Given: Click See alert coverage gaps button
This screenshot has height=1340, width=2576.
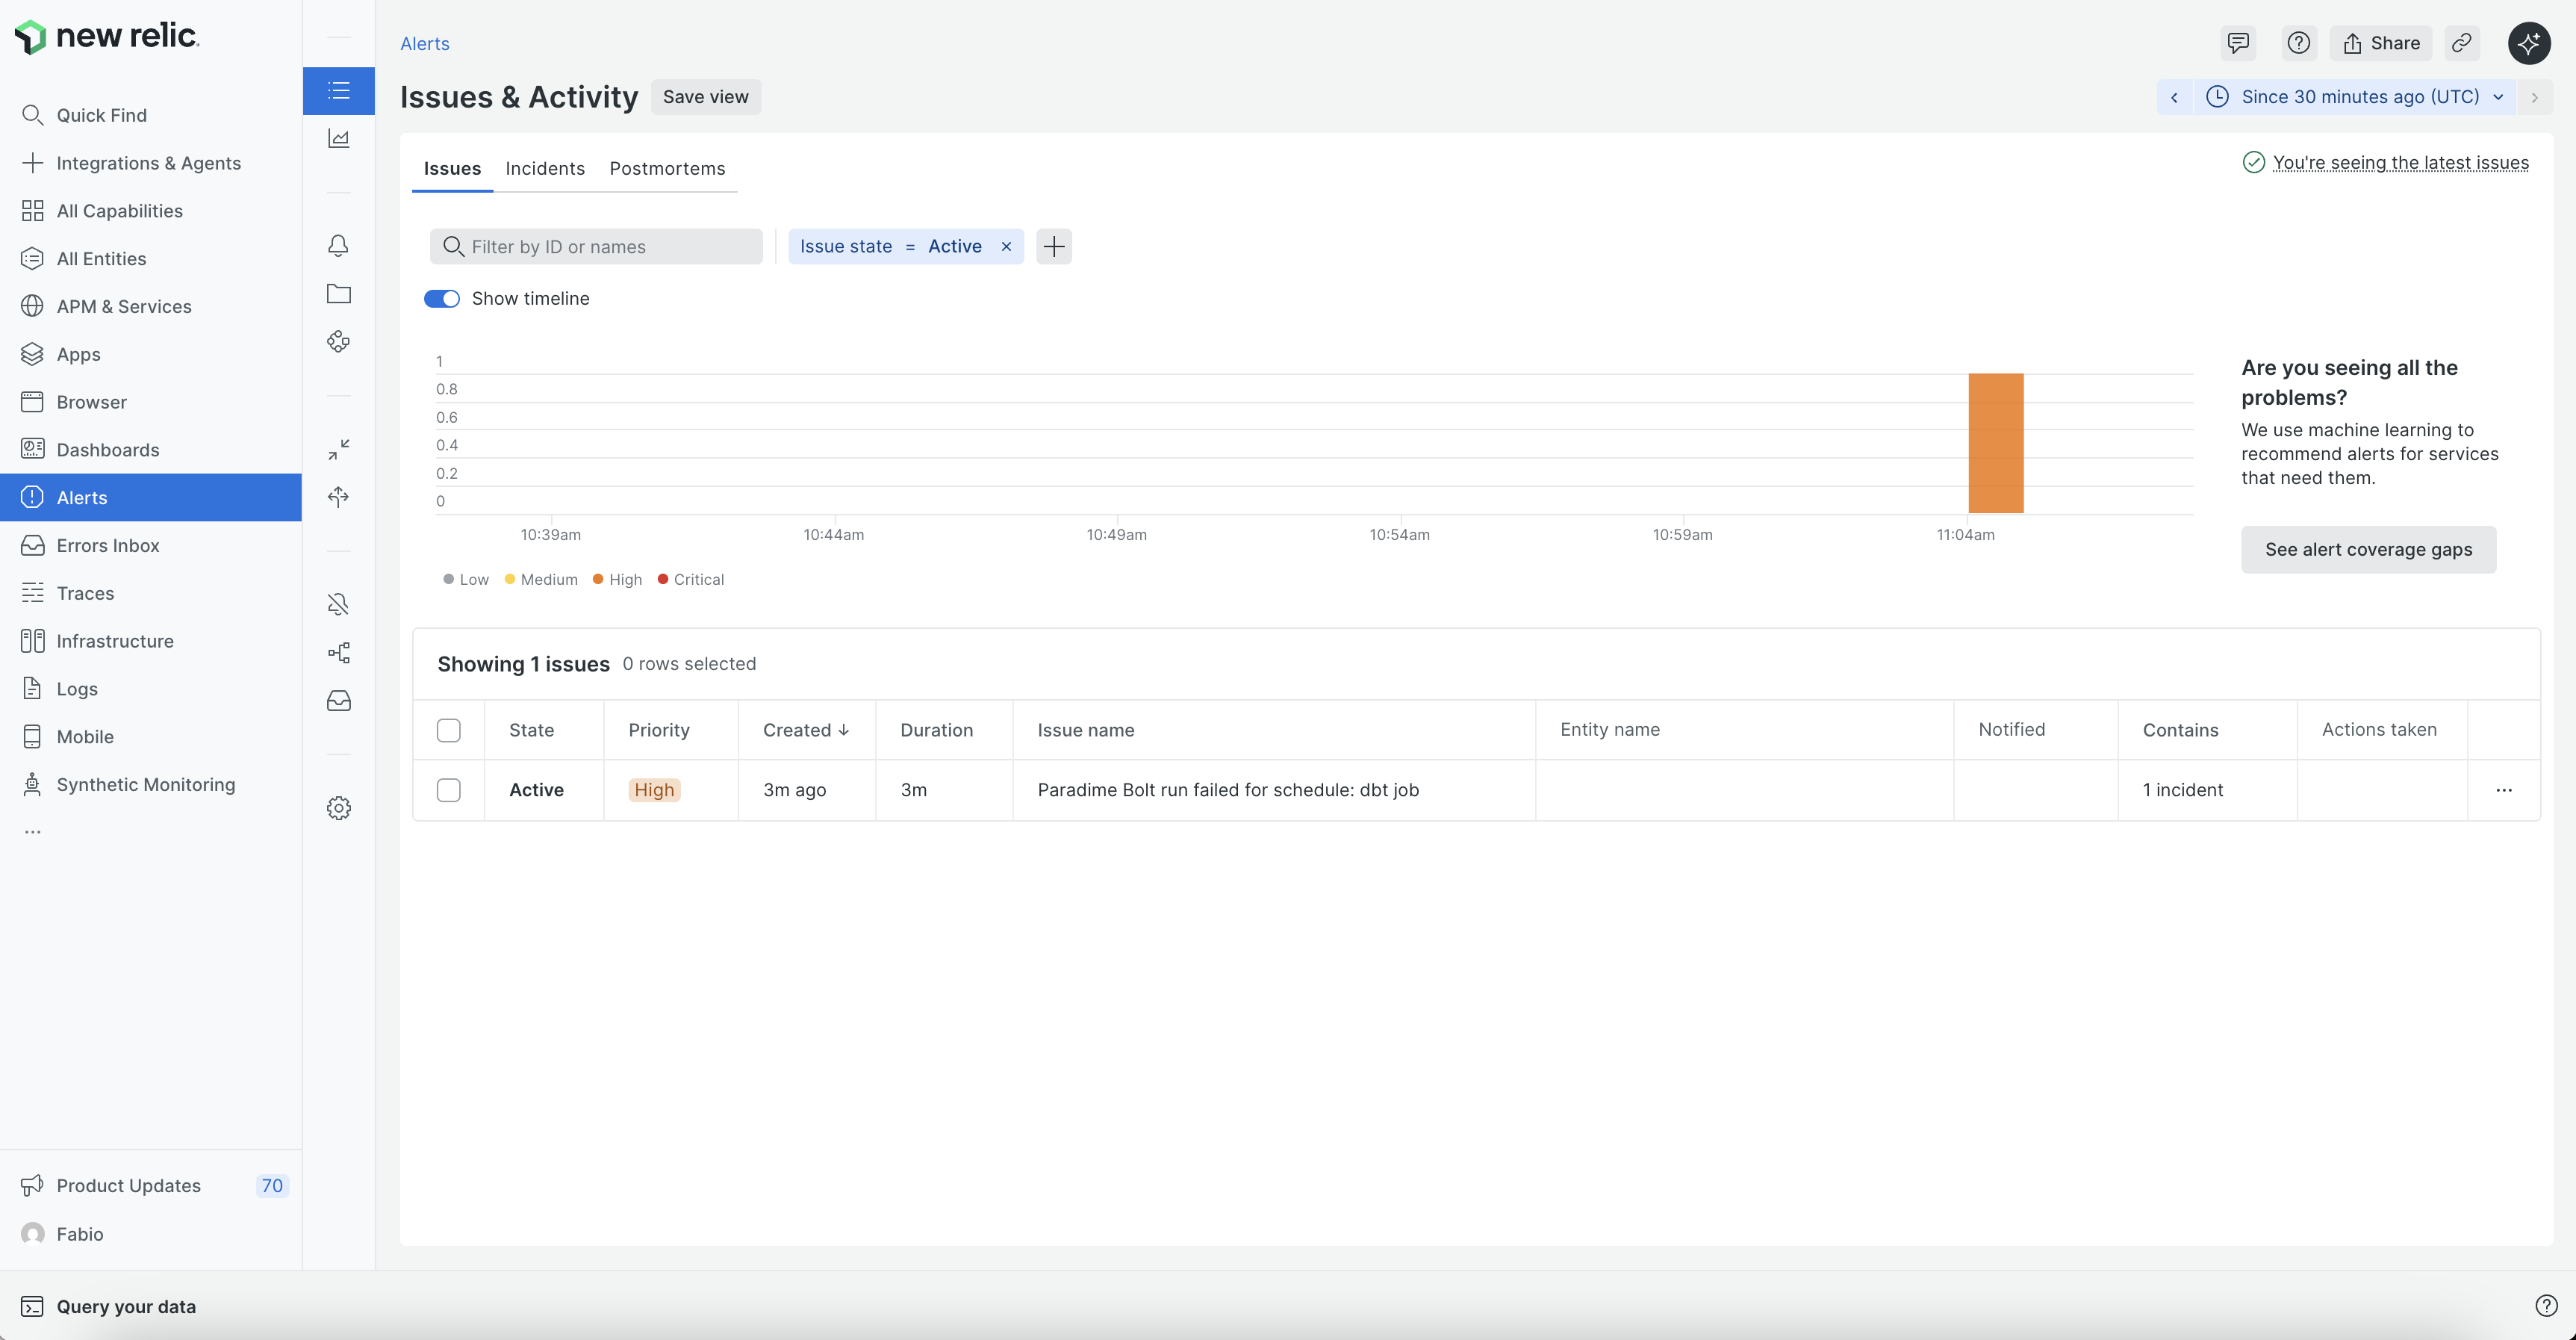Looking at the screenshot, I should pyautogui.click(x=2367, y=550).
